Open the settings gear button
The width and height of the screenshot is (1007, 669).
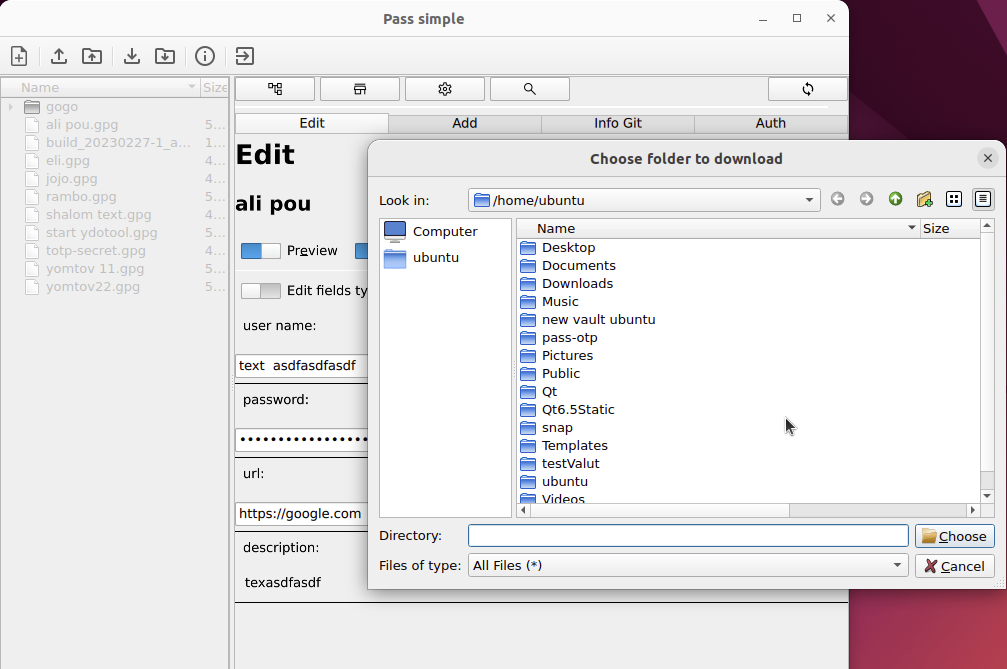click(445, 89)
